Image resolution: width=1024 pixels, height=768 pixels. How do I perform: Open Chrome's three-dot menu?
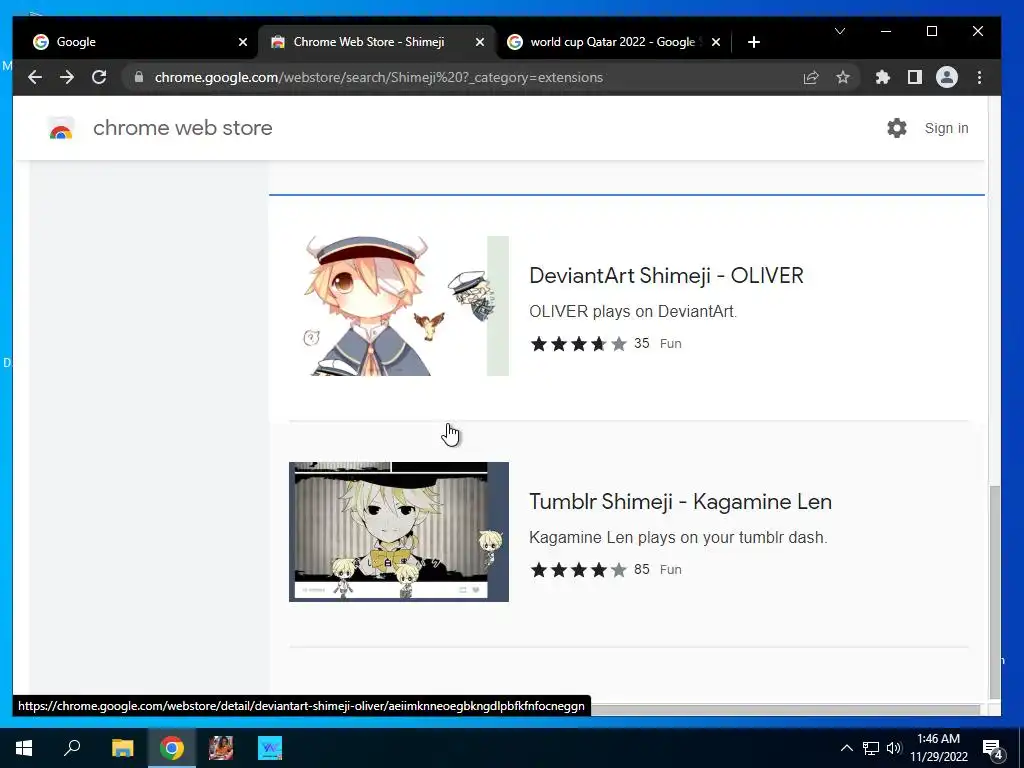(979, 77)
